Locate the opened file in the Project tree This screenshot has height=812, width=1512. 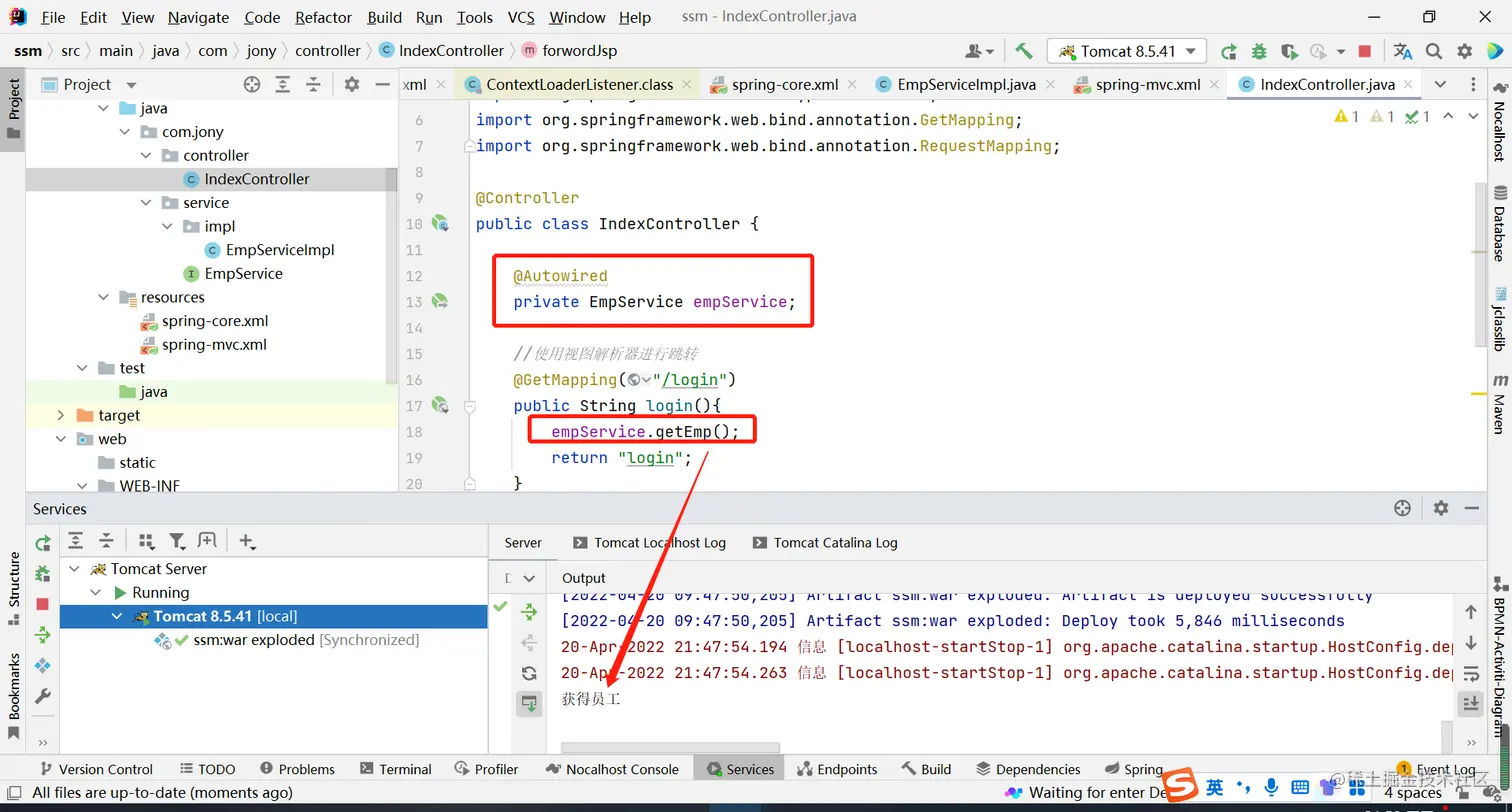click(x=252, y=85)
